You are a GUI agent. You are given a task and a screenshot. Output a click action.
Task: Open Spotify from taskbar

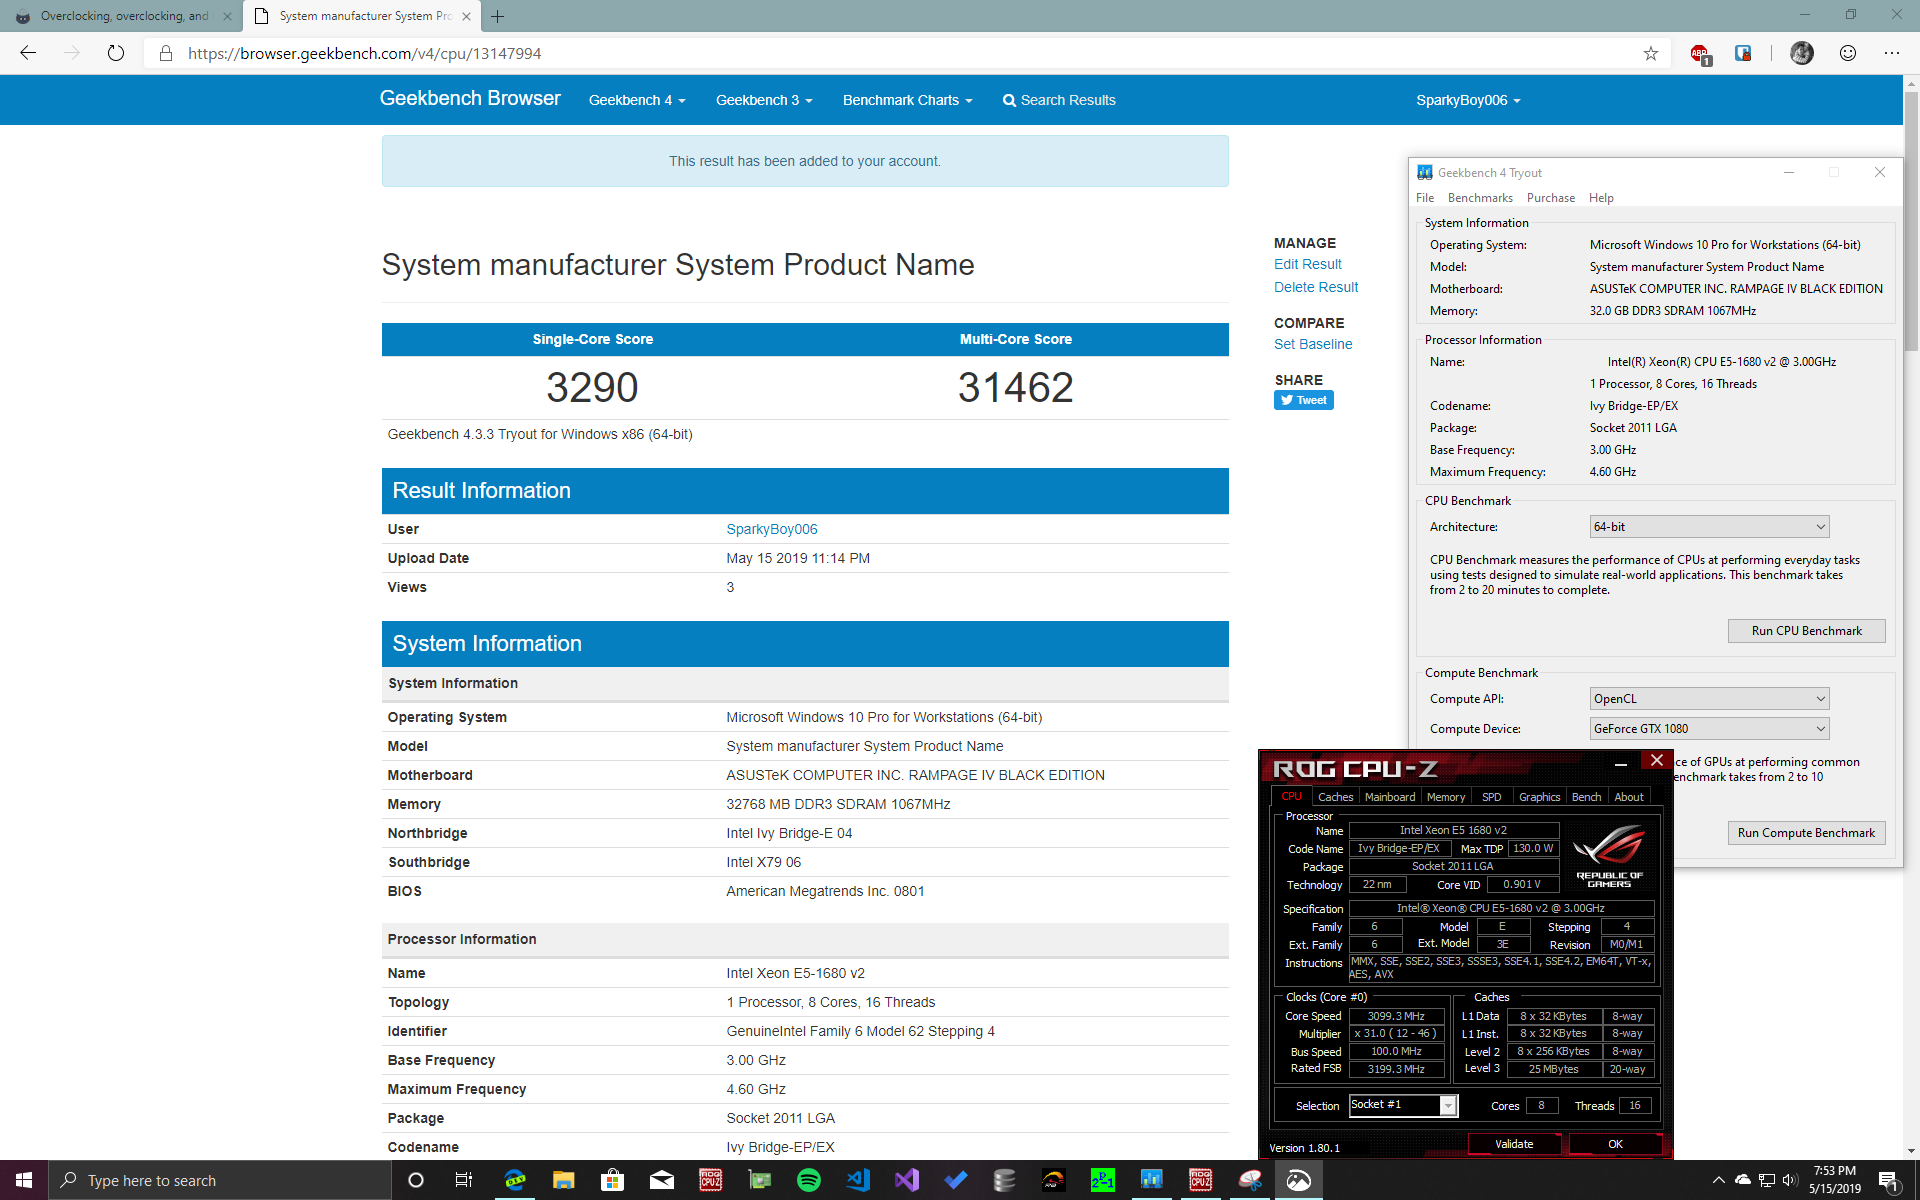808,1180
